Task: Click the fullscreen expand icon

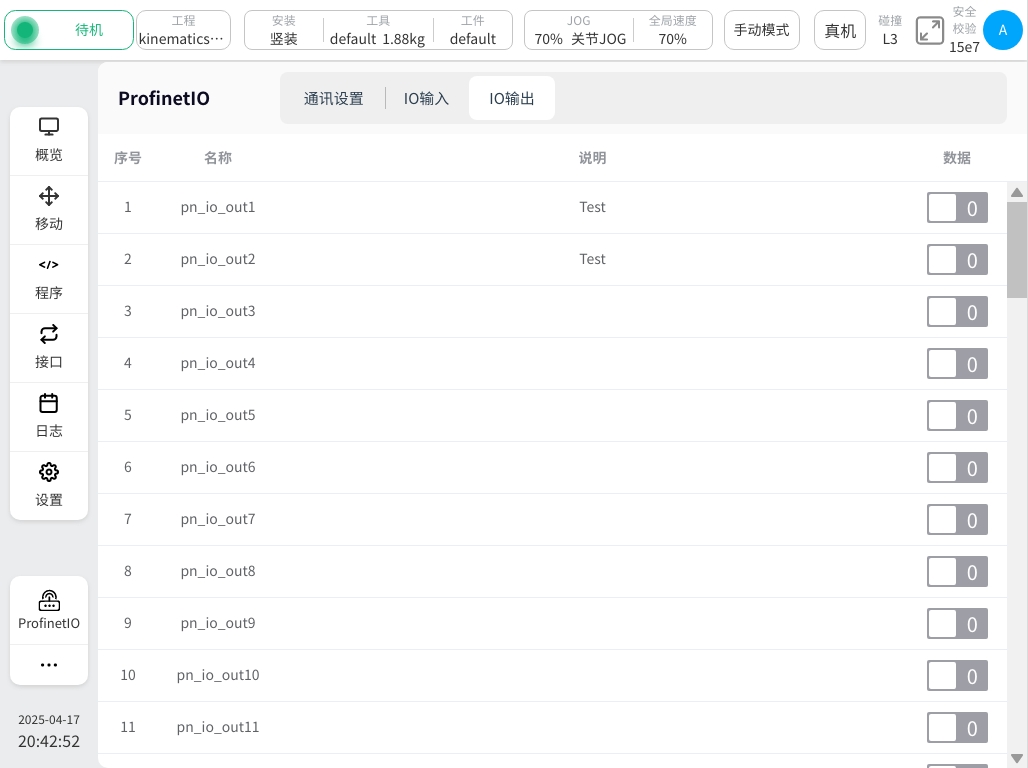Action: click(930, 30)
